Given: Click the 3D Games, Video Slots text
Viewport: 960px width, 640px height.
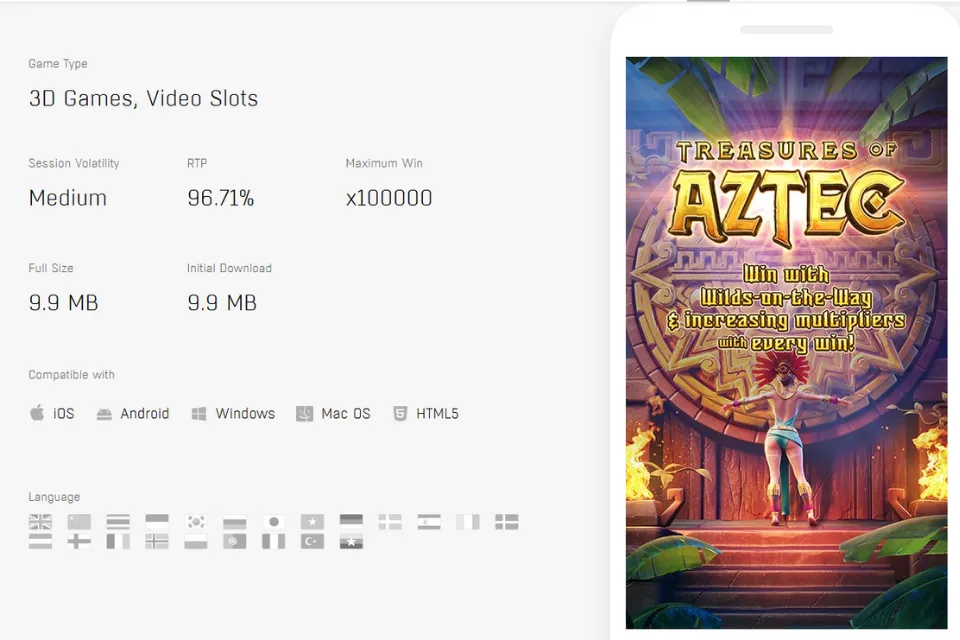Looking at the screenshot, I should [x=143, y=98].
